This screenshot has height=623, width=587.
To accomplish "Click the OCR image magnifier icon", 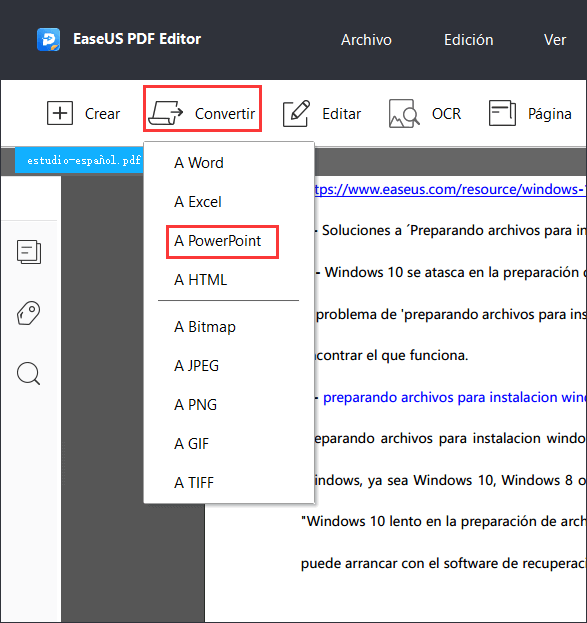I will (404, 114).
